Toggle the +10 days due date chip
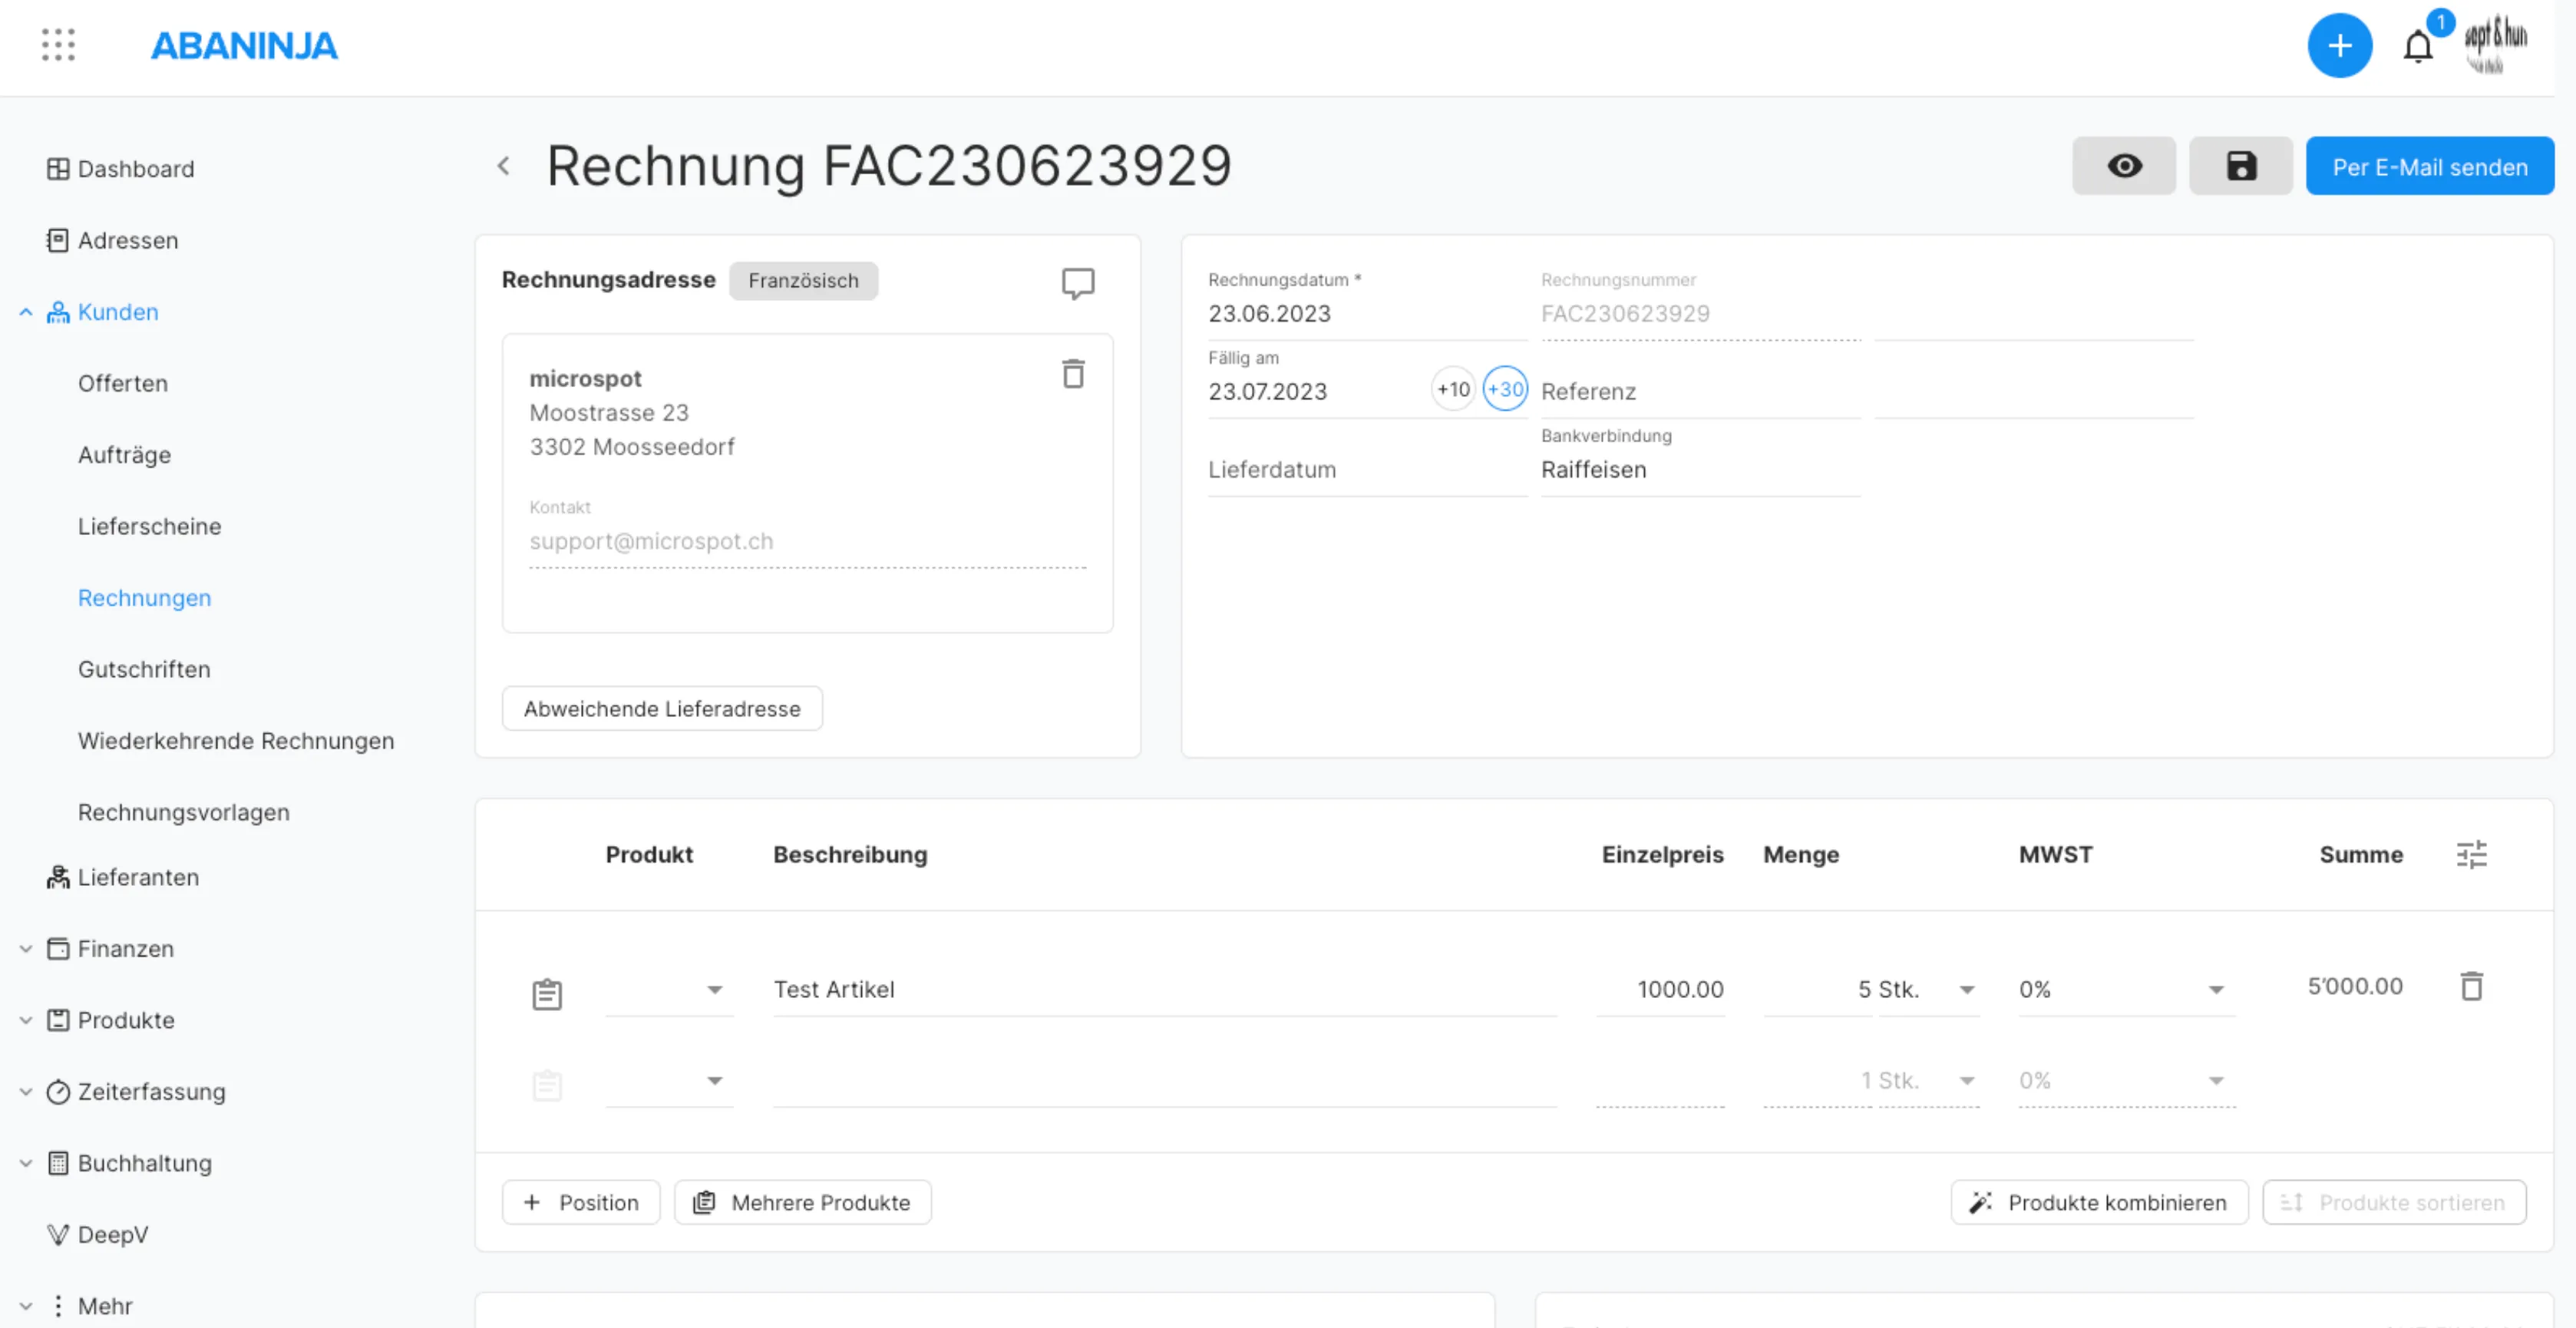This screenshot has height=1328, width=2576. pos(1453,389)
